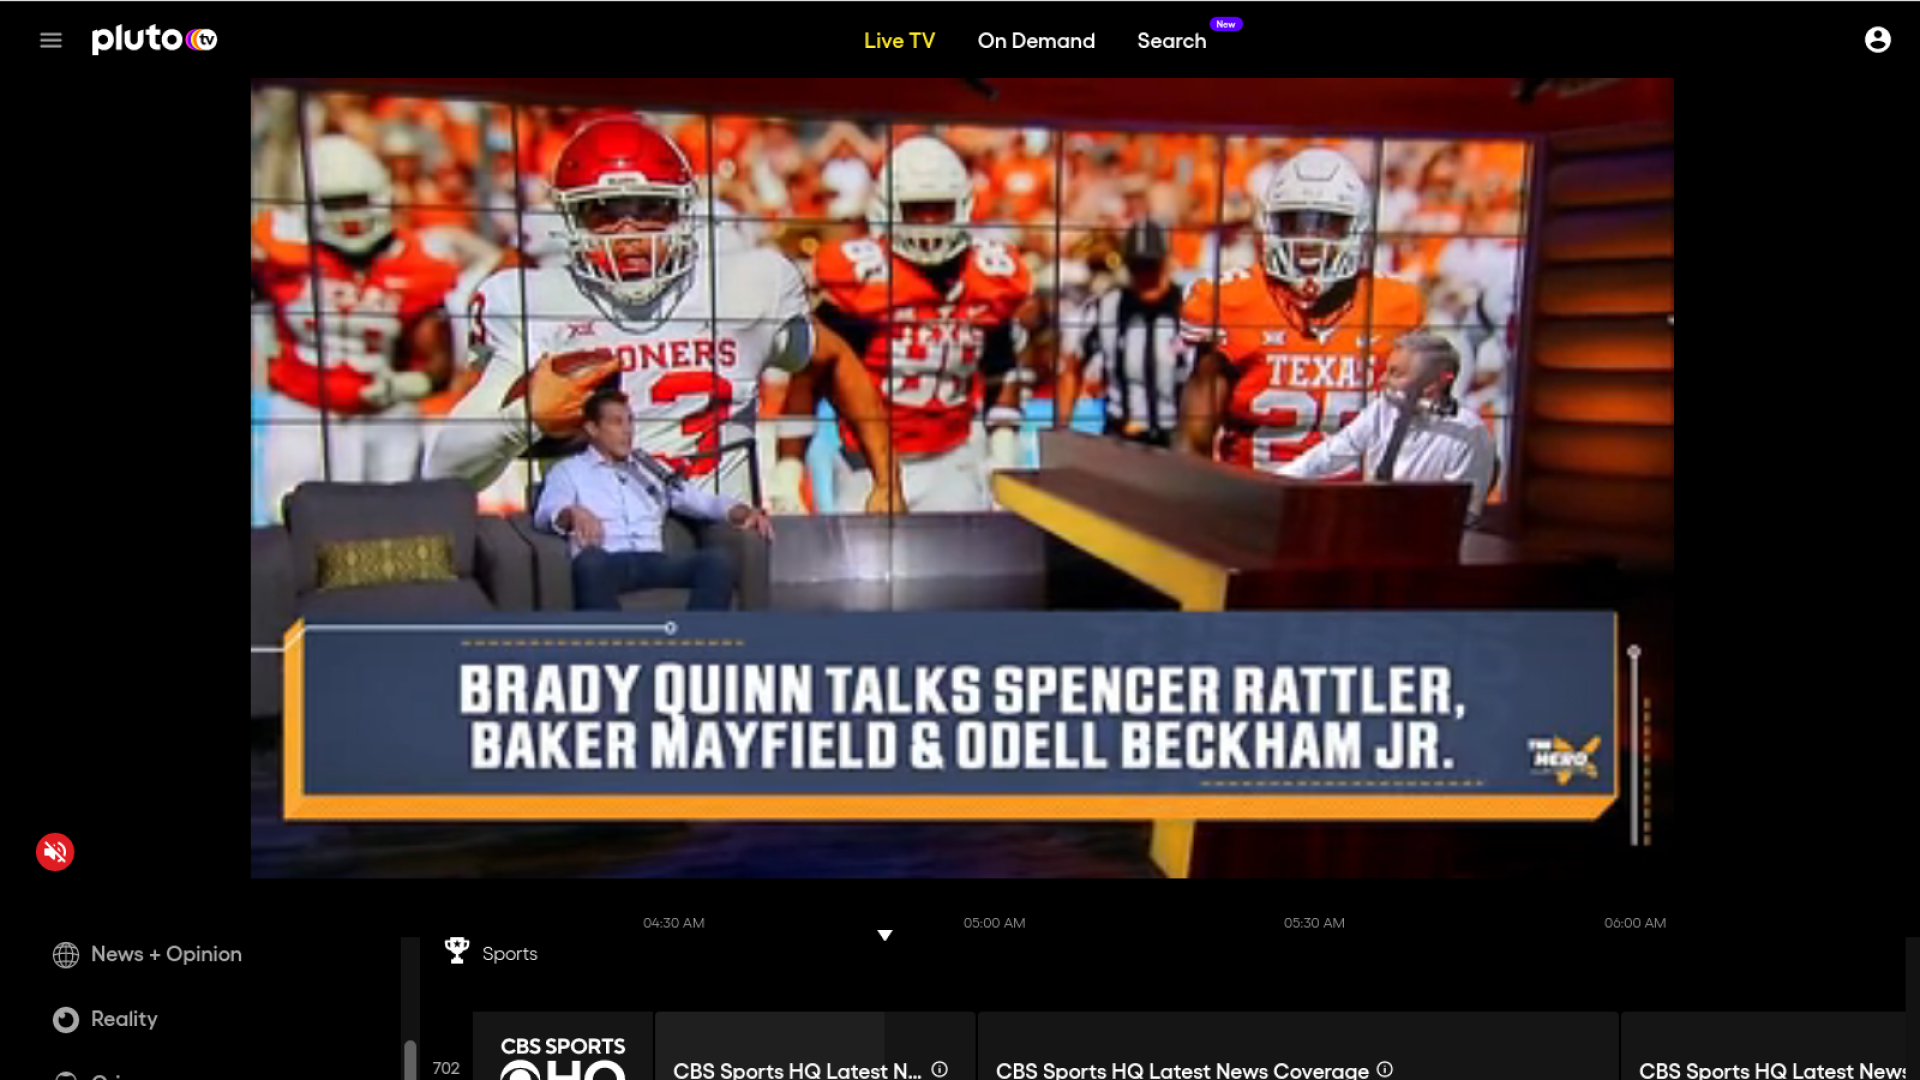Open the user account profile icon
1920x1080 pixels.
(x=1877, y=39)
